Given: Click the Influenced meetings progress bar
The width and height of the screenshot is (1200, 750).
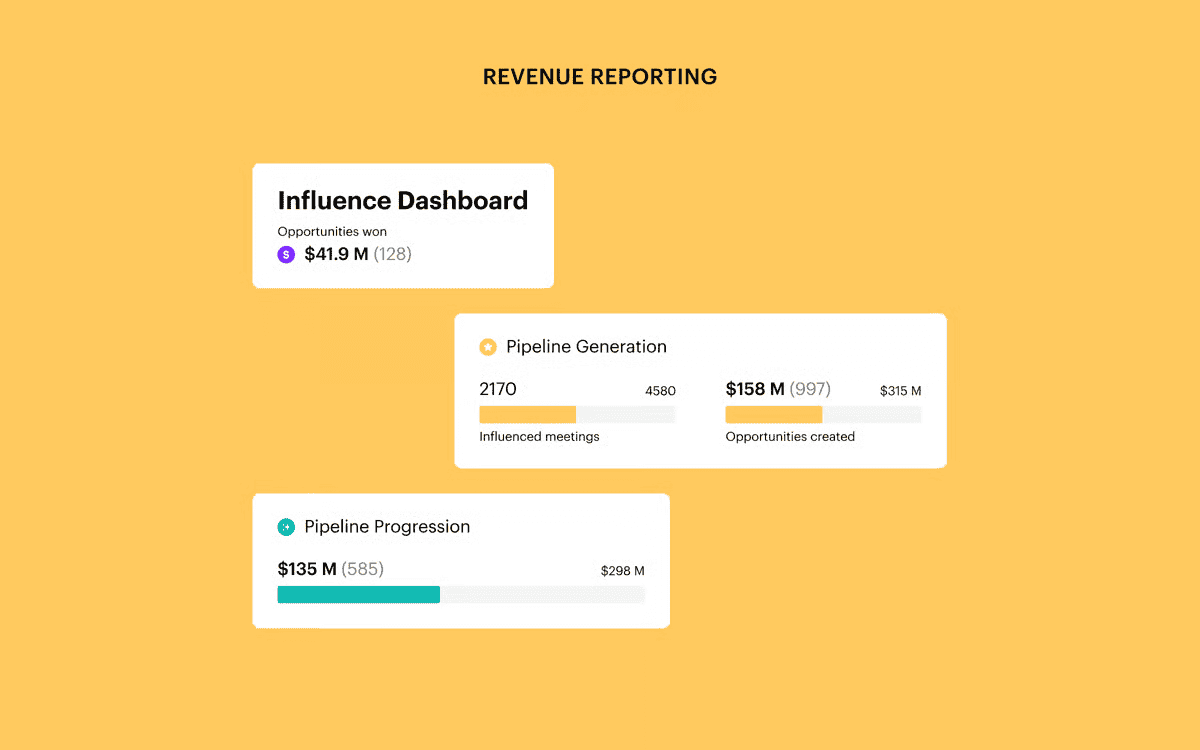Looking at the screenshot, I should click(x=577, y=415).
